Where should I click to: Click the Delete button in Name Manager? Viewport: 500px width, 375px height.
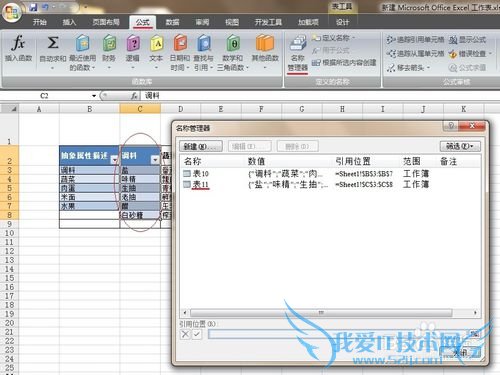[x=297, y=146]
